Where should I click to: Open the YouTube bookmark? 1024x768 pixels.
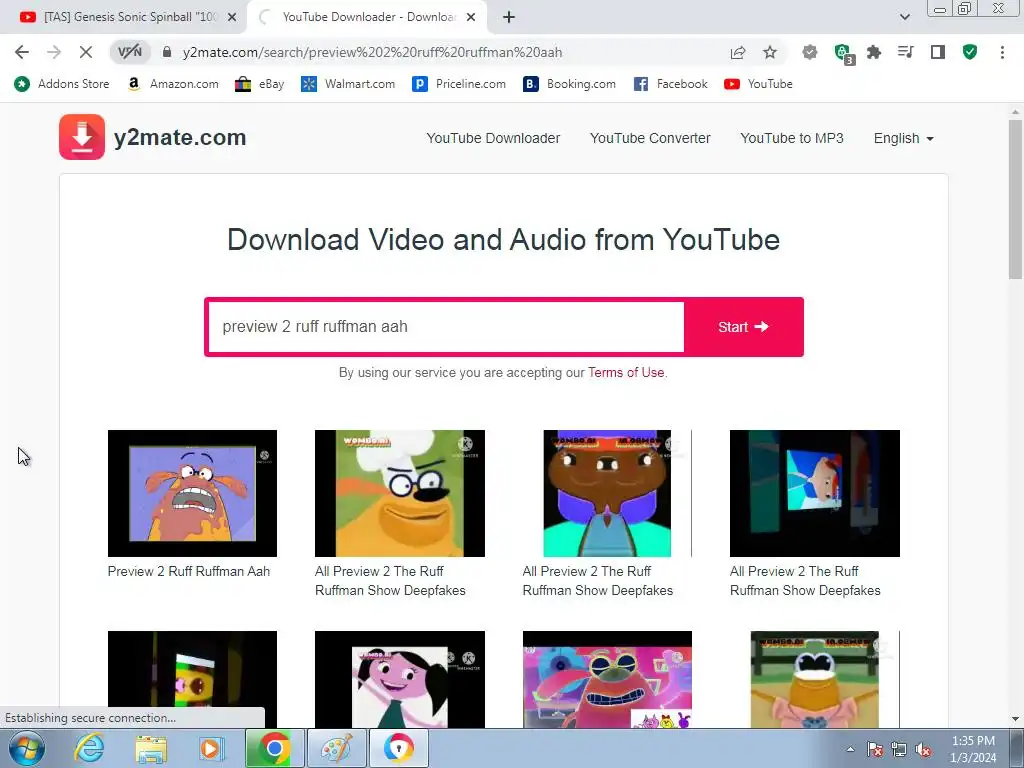coord(758,84)
